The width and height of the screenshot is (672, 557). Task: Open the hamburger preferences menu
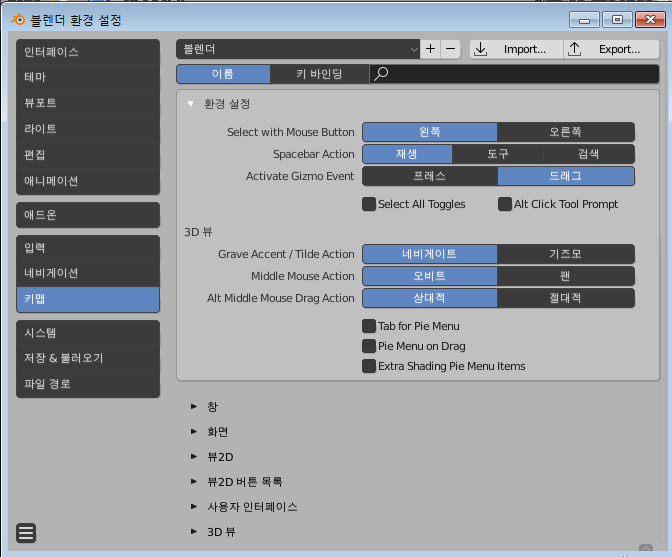tap(26, 533)
